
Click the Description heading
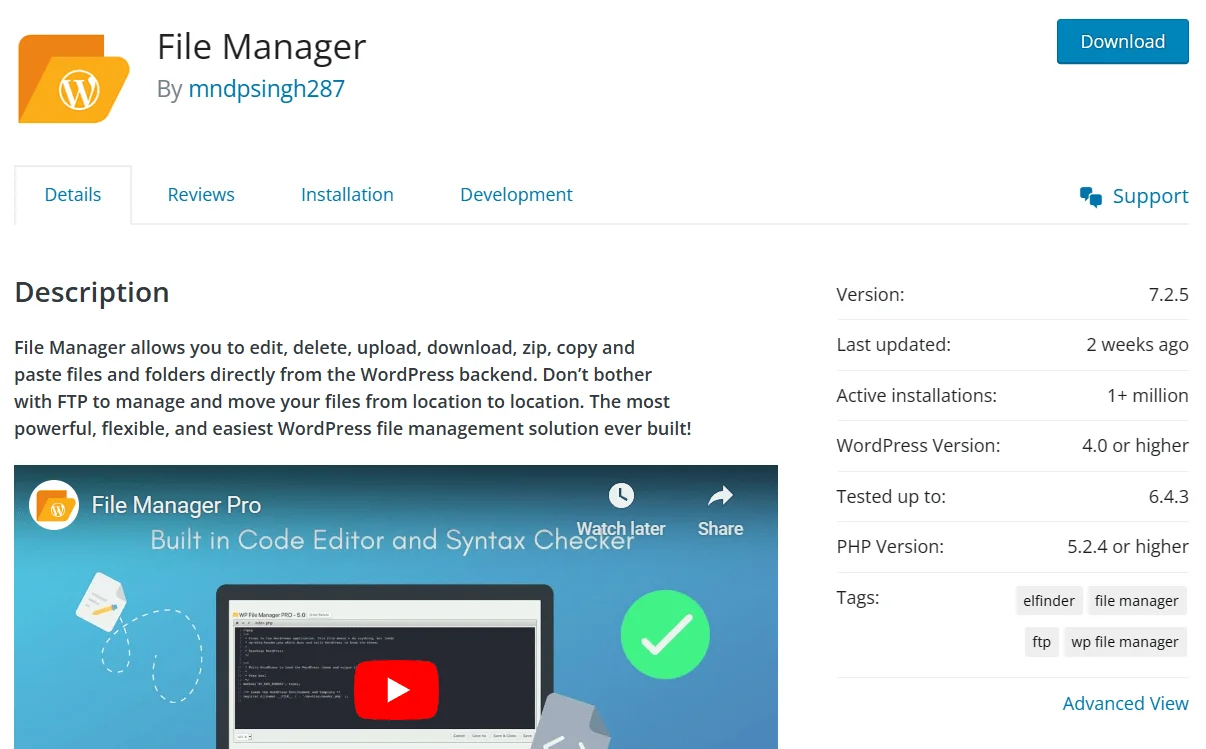coord(92,292)
